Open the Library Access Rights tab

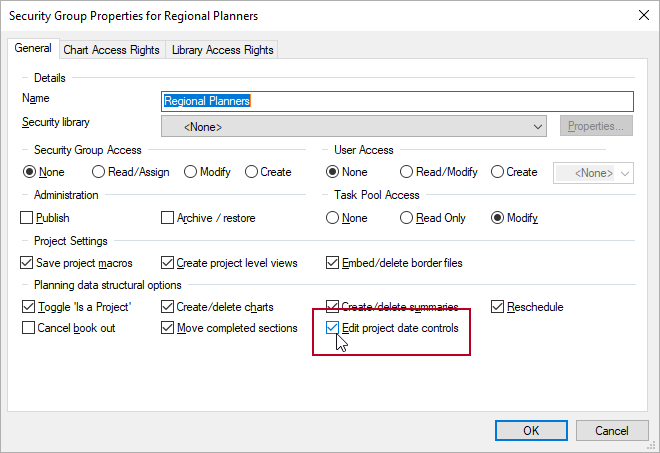click(222, 50)
